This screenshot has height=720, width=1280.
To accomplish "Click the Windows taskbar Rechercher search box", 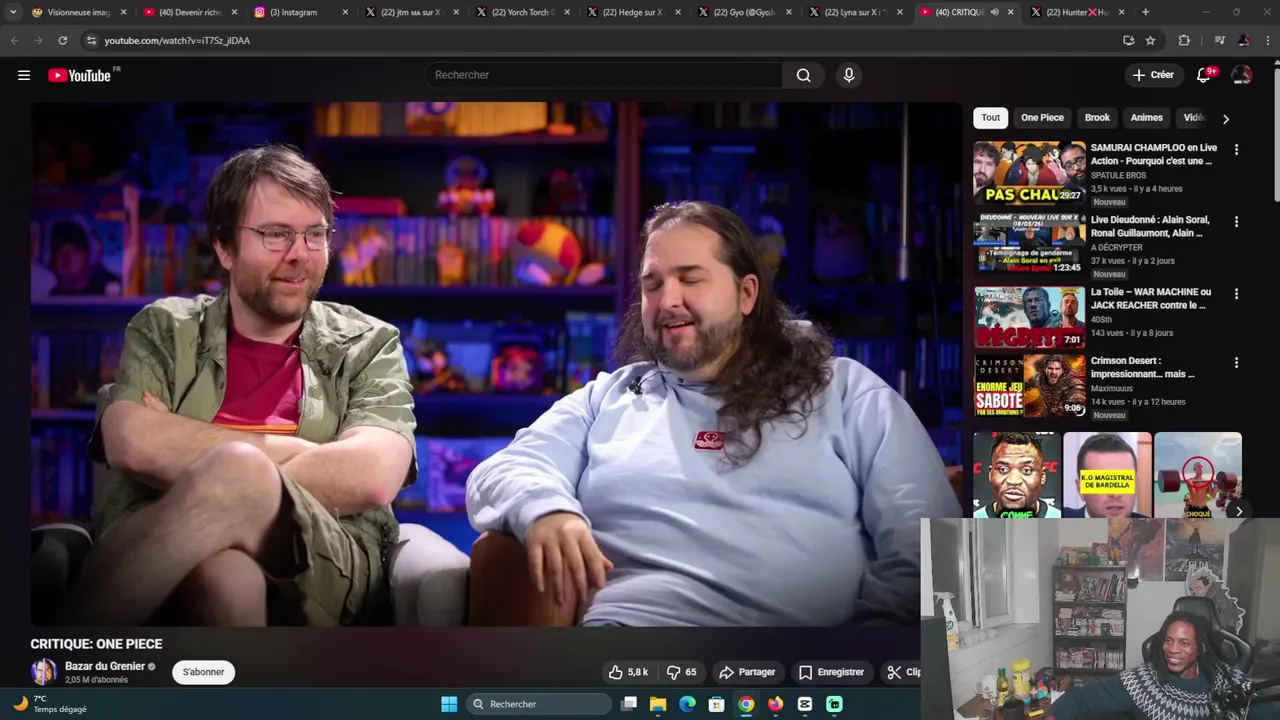I will click(x=538, y=704).
